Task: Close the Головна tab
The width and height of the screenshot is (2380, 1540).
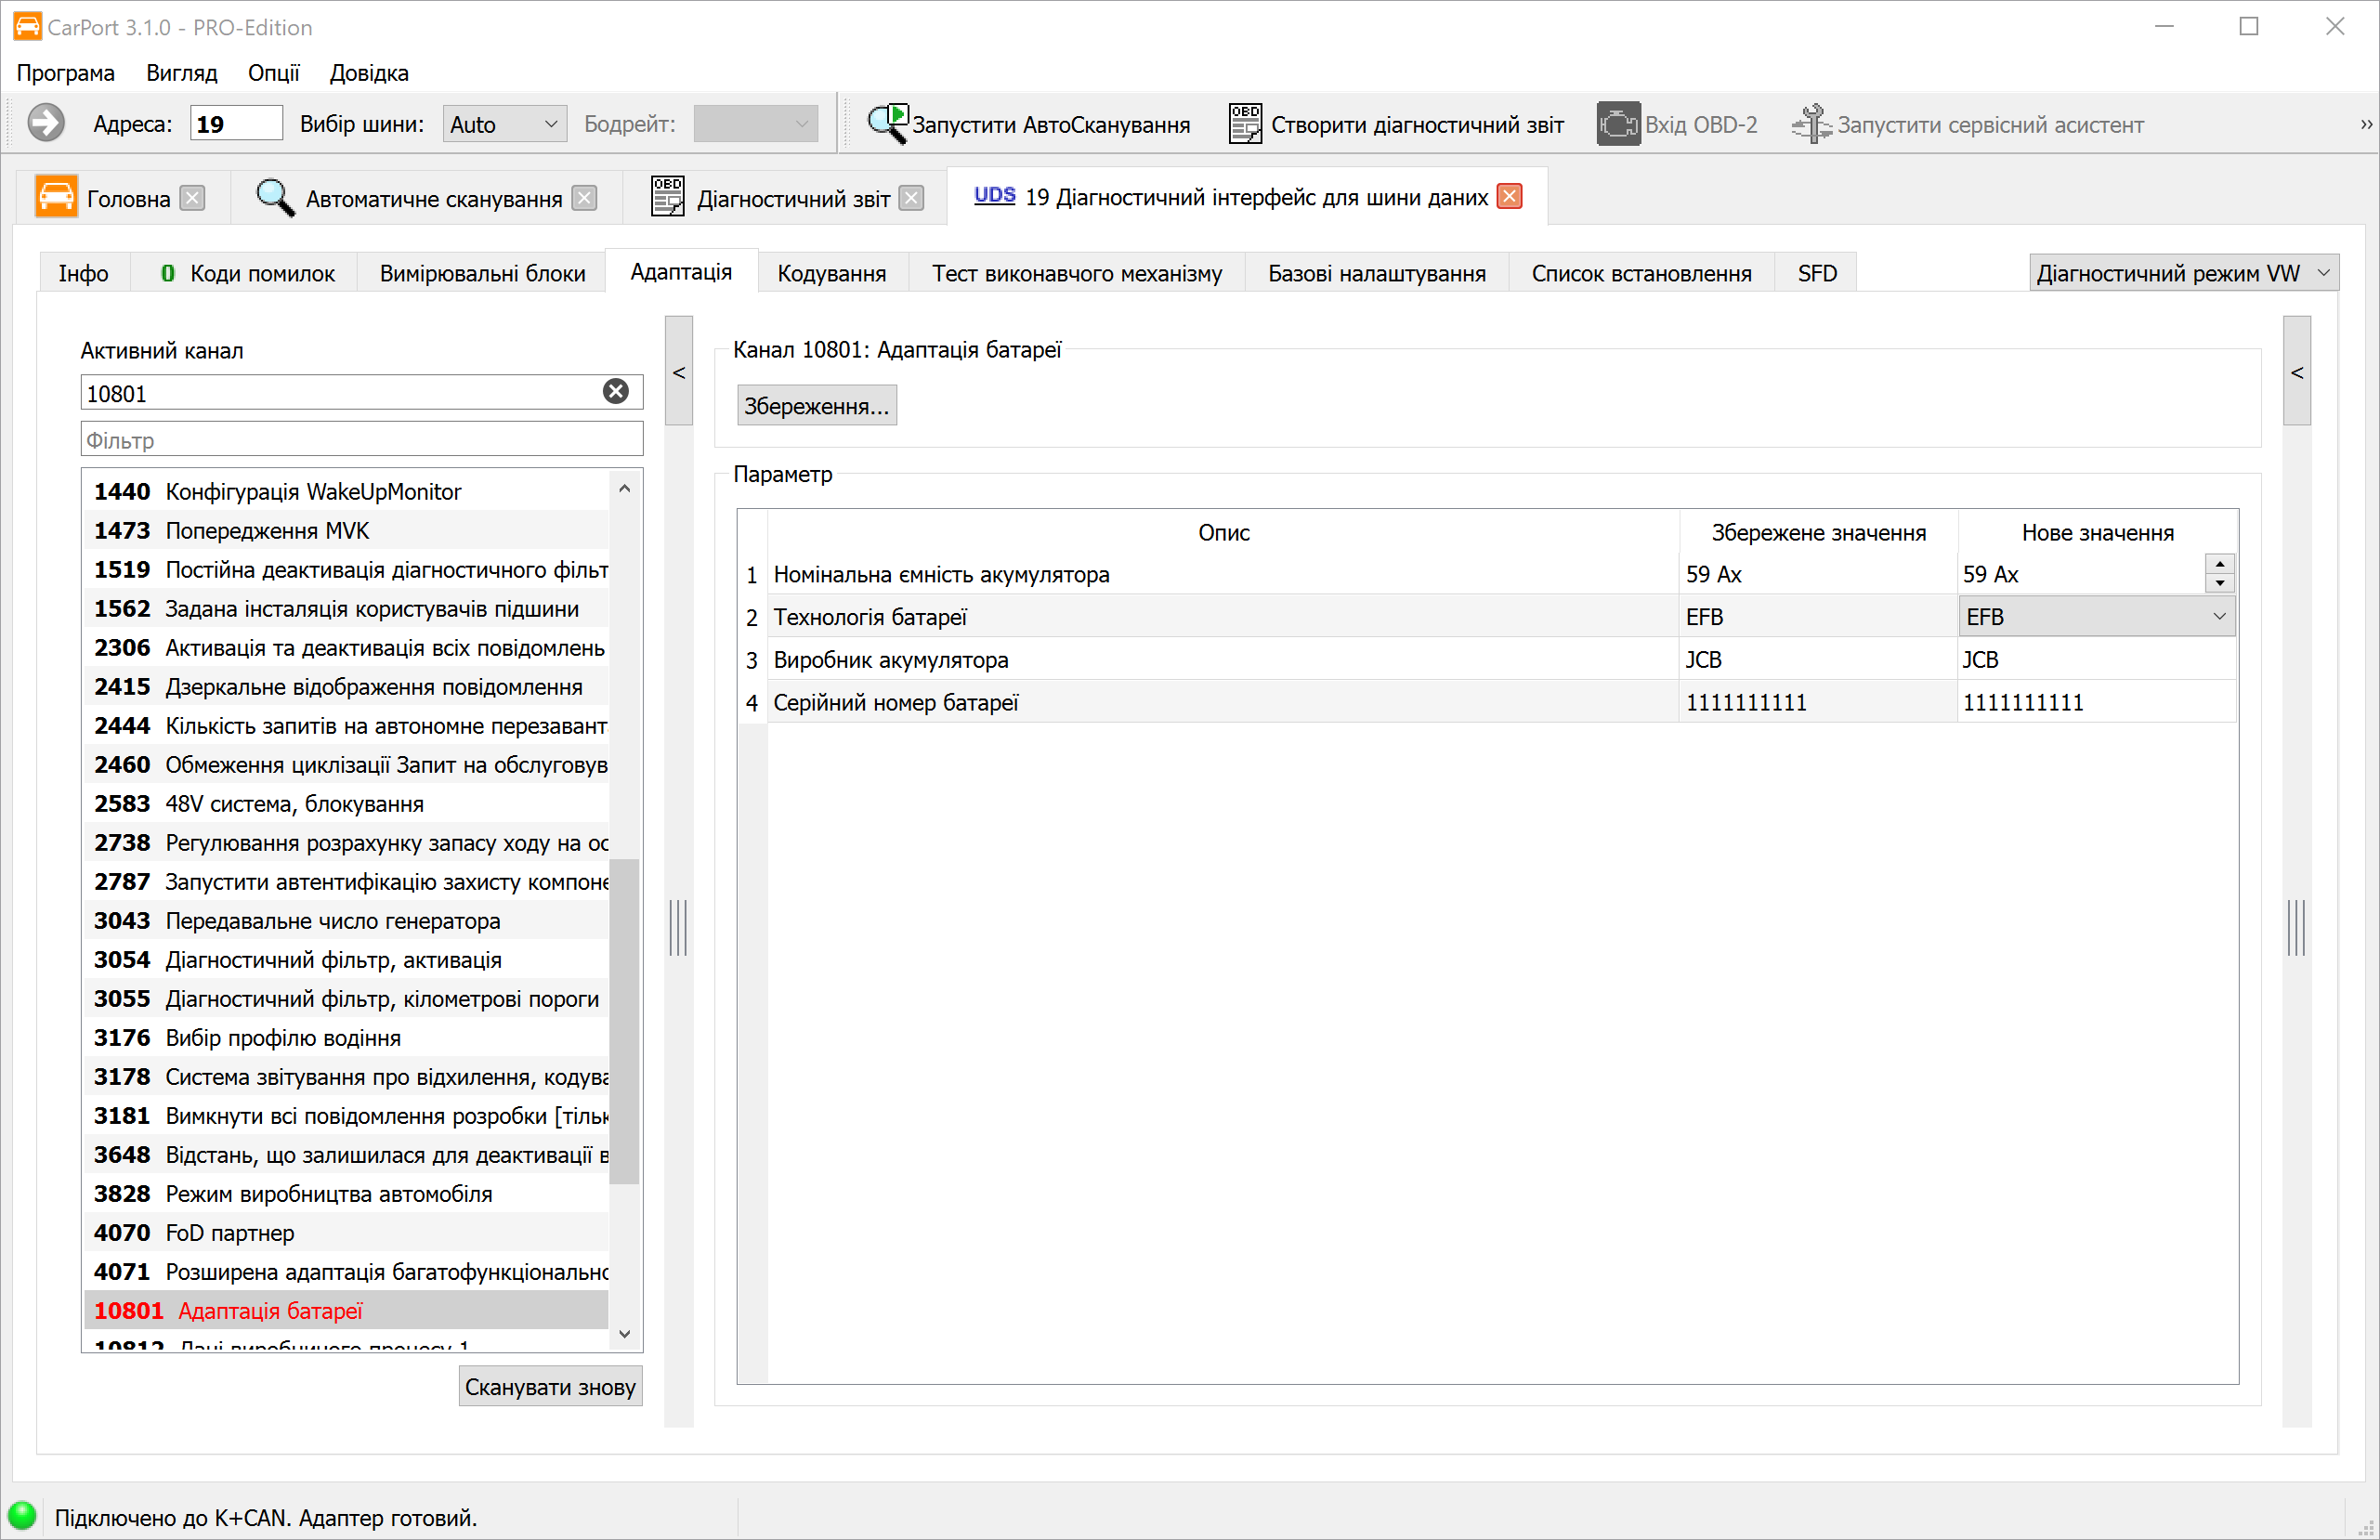Action: tap(192, 199)
